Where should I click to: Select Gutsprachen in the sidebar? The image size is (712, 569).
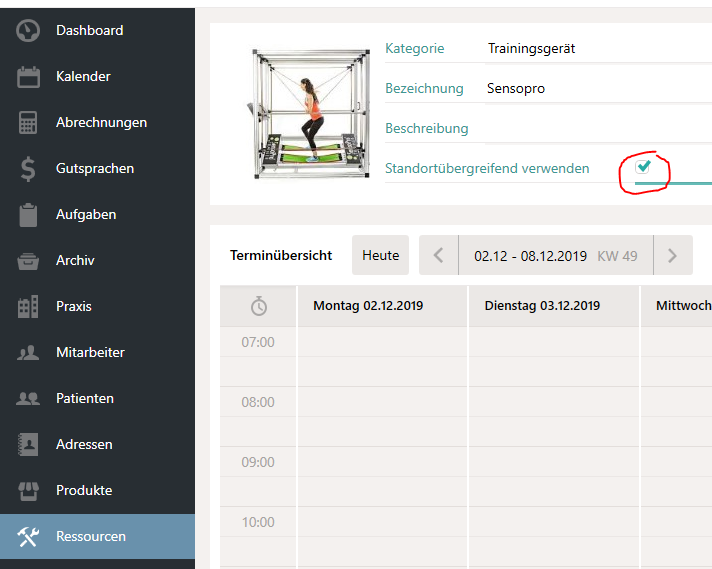(x=95, y=168)
